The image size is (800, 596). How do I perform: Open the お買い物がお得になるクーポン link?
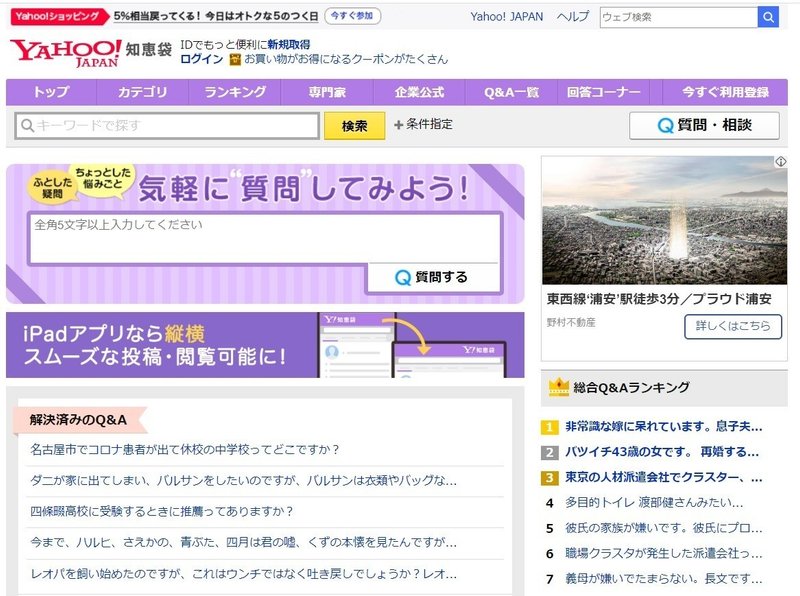point(346,59)
